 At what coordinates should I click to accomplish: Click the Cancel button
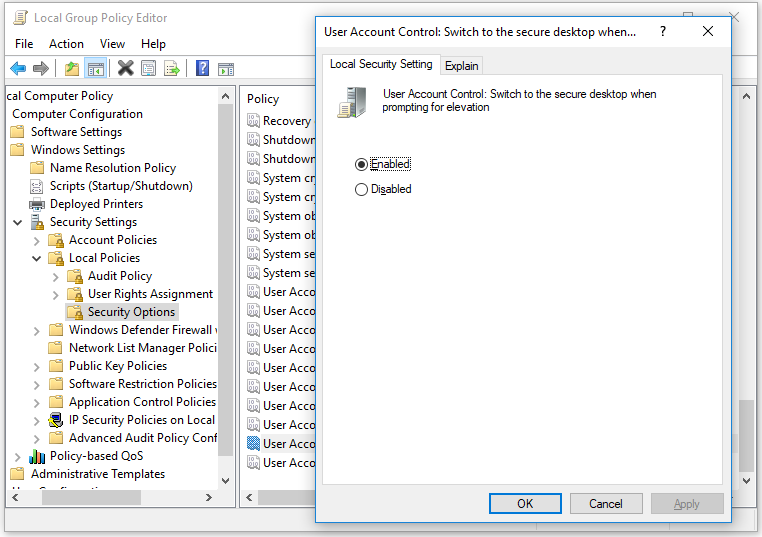606,503
